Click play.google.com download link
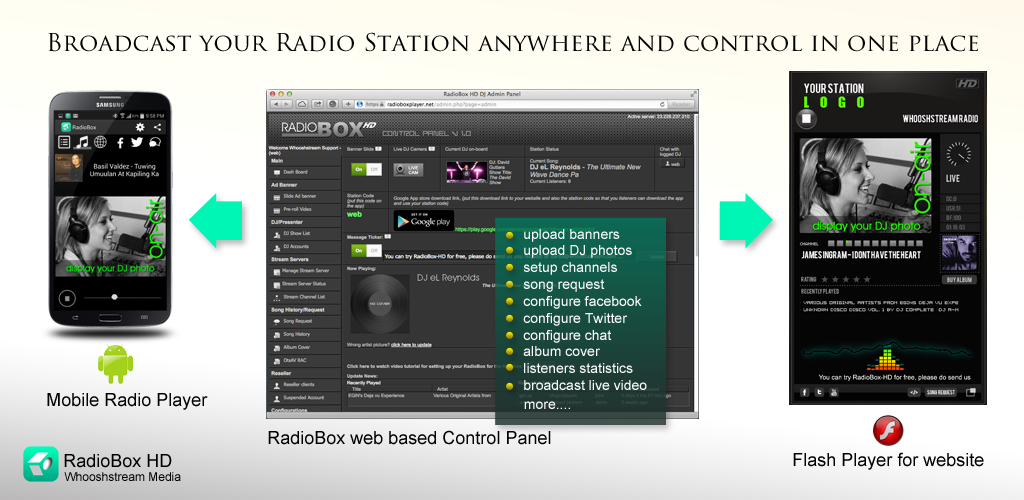This screenshot has width=1024, height=500. tap(477, 229)
